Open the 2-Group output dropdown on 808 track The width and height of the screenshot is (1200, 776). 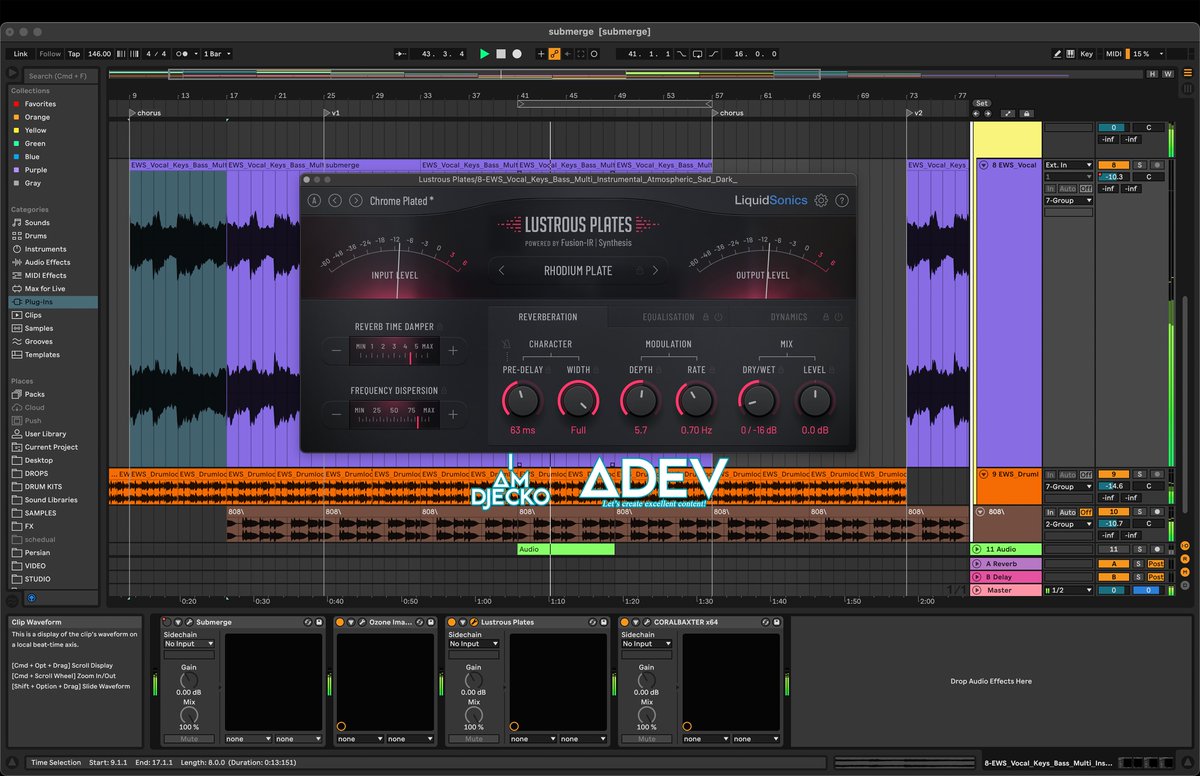[1069, 524]
